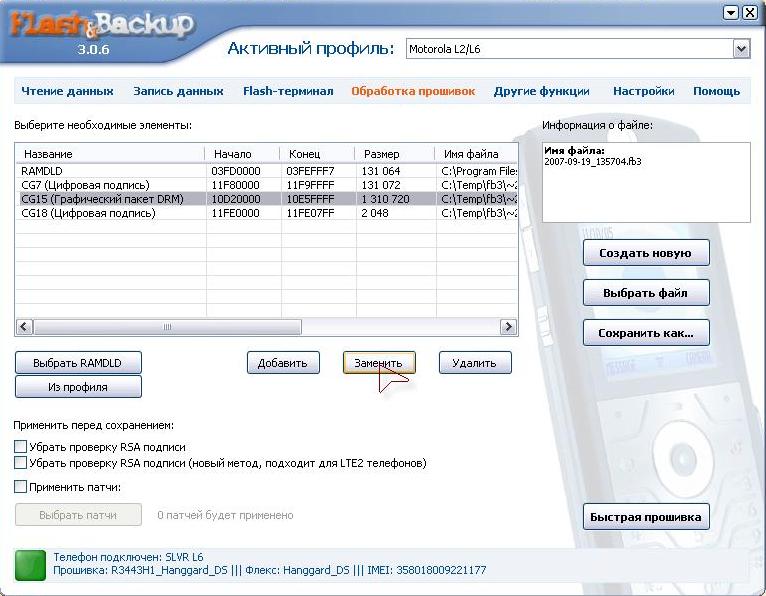
Task: Open the Чтение данных tab
Action: click(67, 91)
